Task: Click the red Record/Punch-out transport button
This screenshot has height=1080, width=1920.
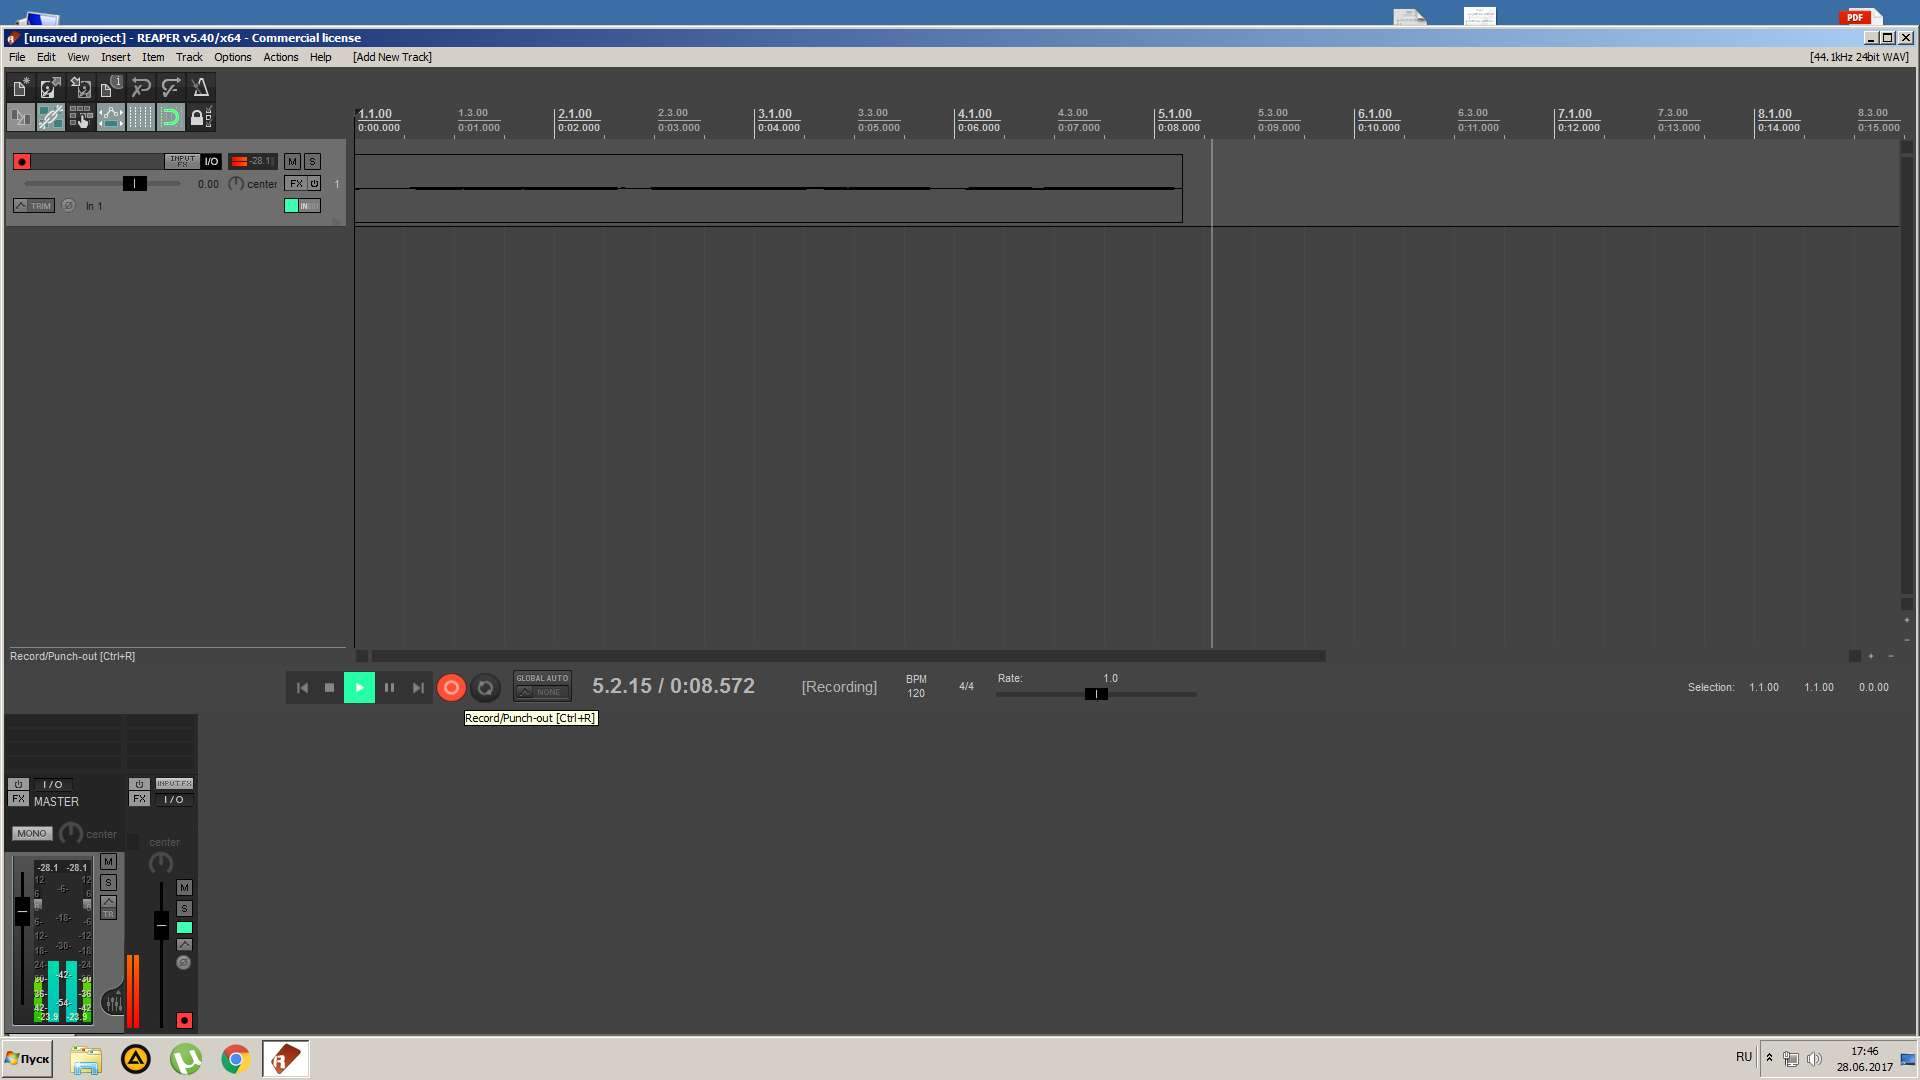Action: 451,688
